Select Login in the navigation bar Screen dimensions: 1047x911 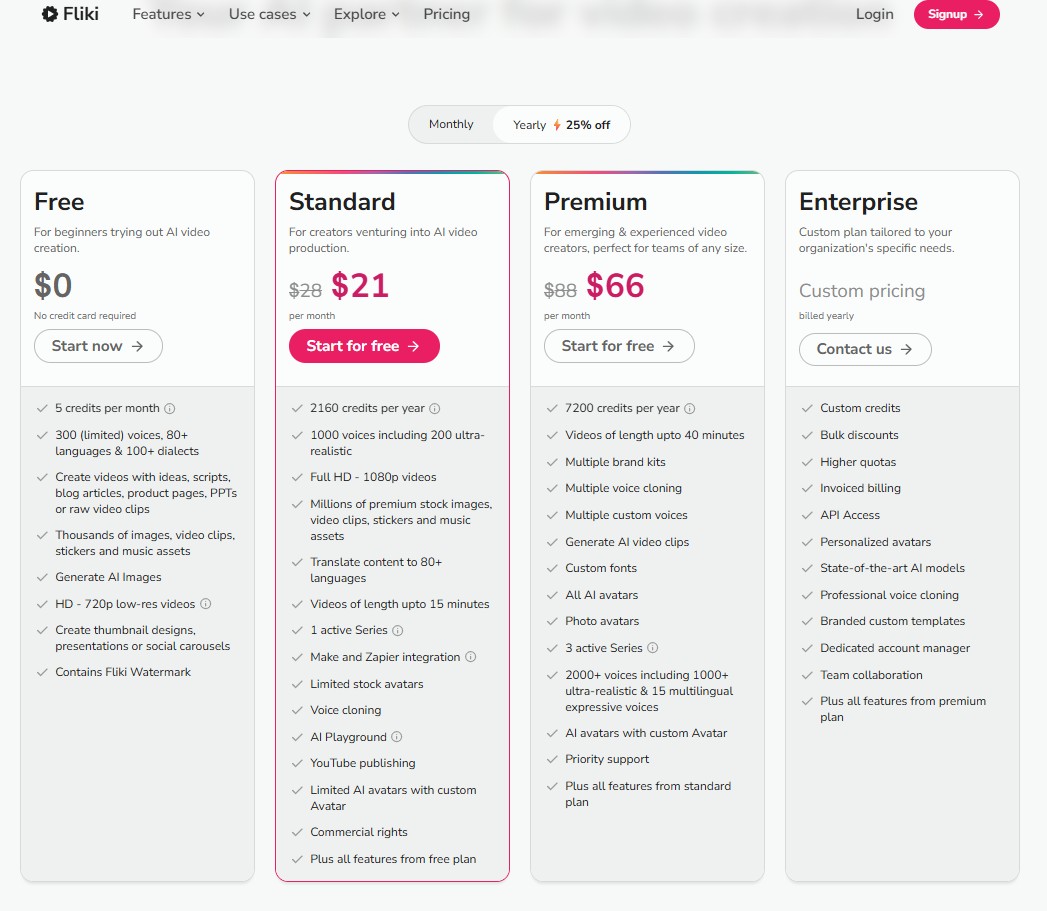tap(874, 14)
